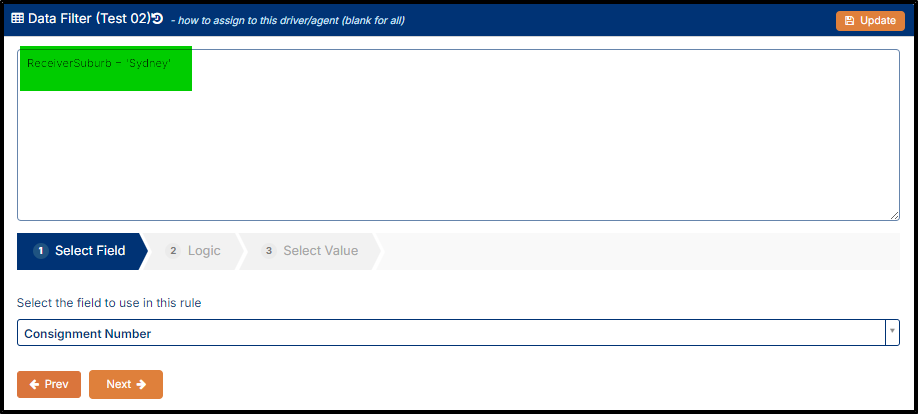Viewport: 918px width, 414px height.
Task: Click the dropdown arrow of the field selector
Action: 892,331
